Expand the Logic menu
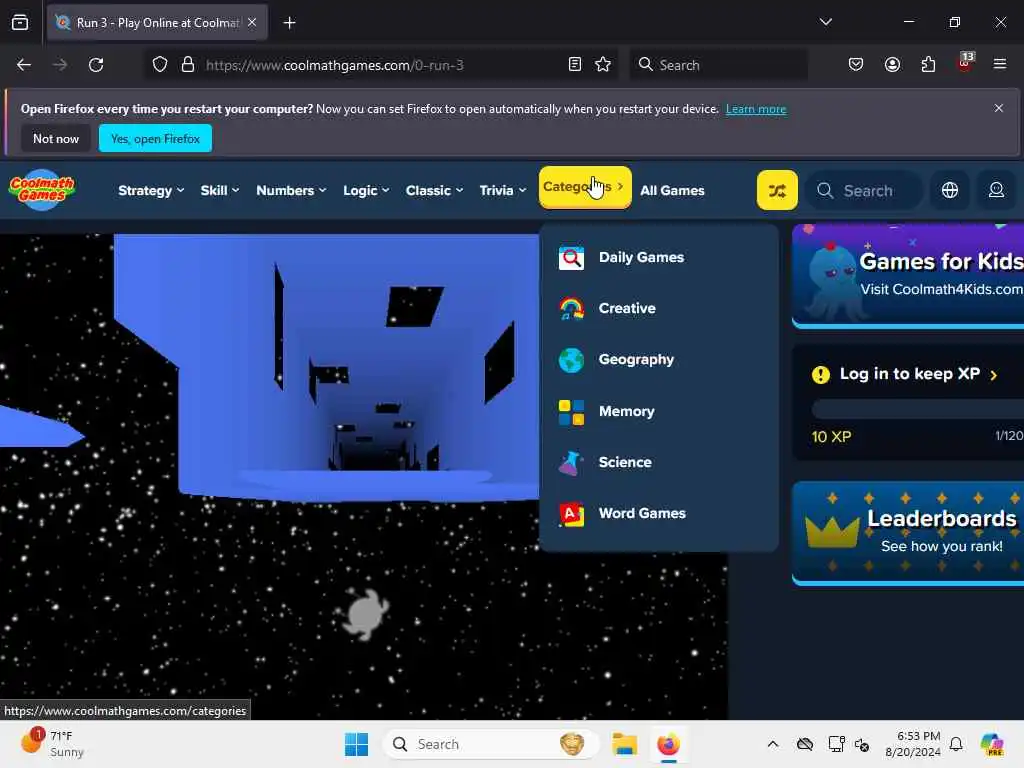The height and width of the screenshot is (768, 1024). [366, 191]
